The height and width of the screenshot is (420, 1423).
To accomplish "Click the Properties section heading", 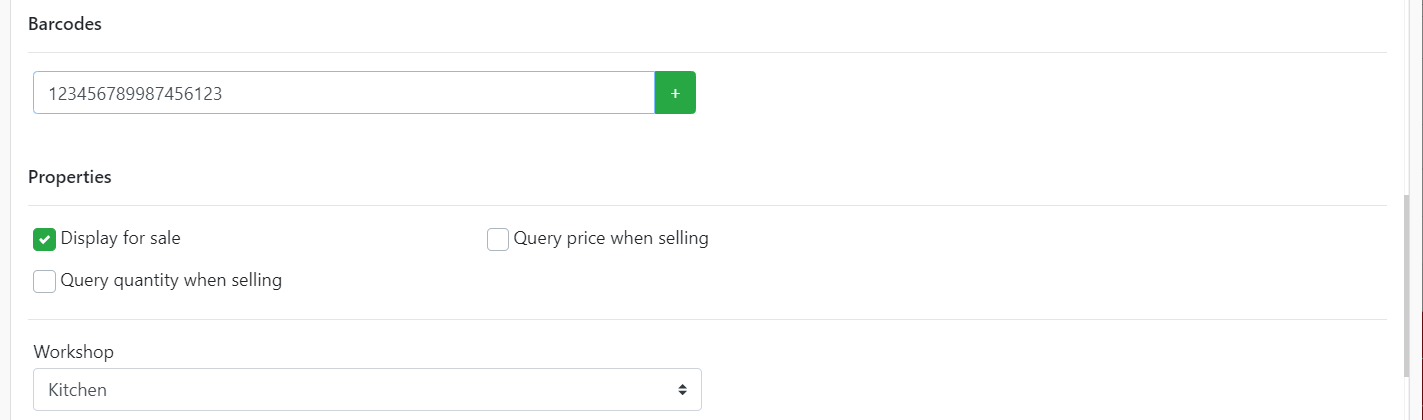I will point(70,178).
